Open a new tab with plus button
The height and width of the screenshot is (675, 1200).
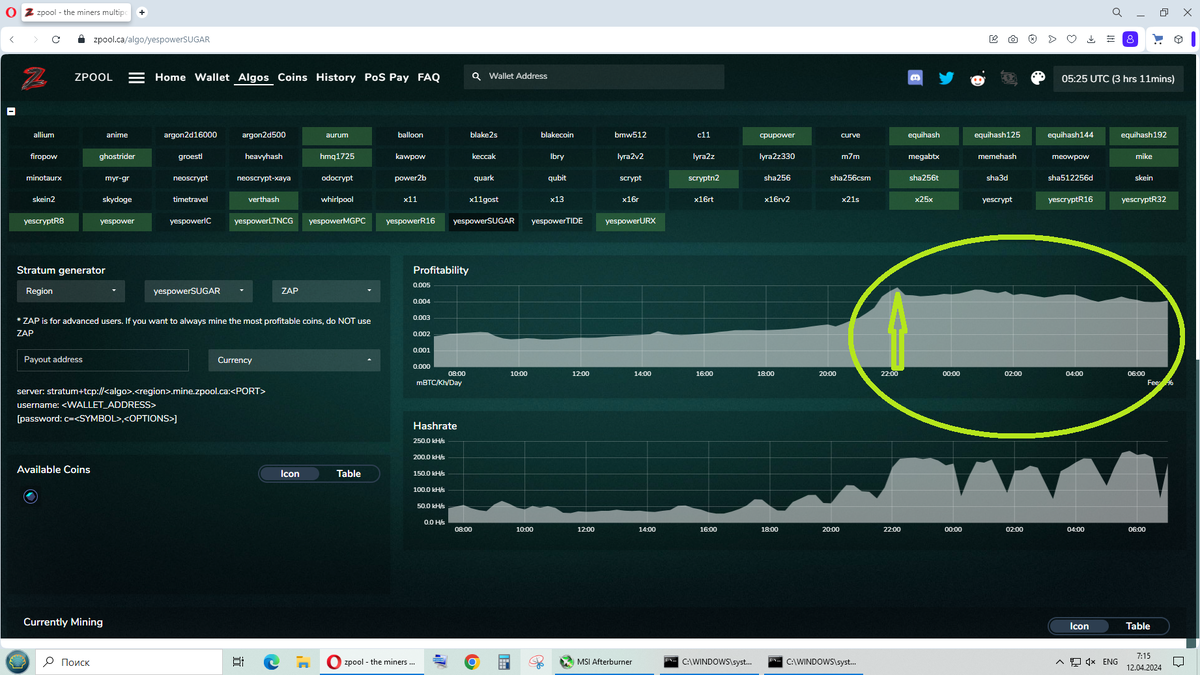142,12
